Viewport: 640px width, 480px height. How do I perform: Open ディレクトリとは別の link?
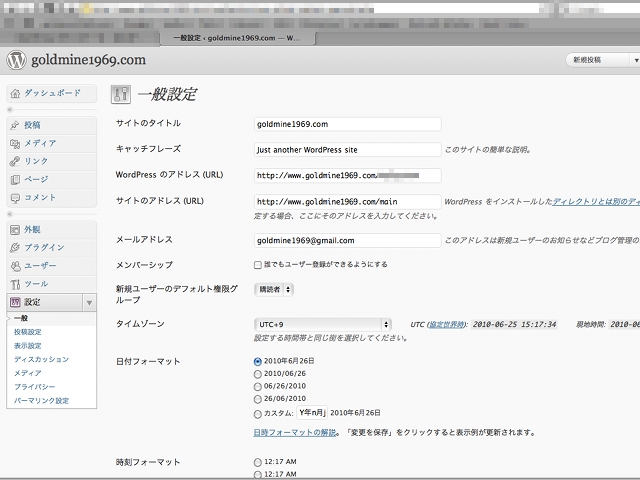pos(596,202)
